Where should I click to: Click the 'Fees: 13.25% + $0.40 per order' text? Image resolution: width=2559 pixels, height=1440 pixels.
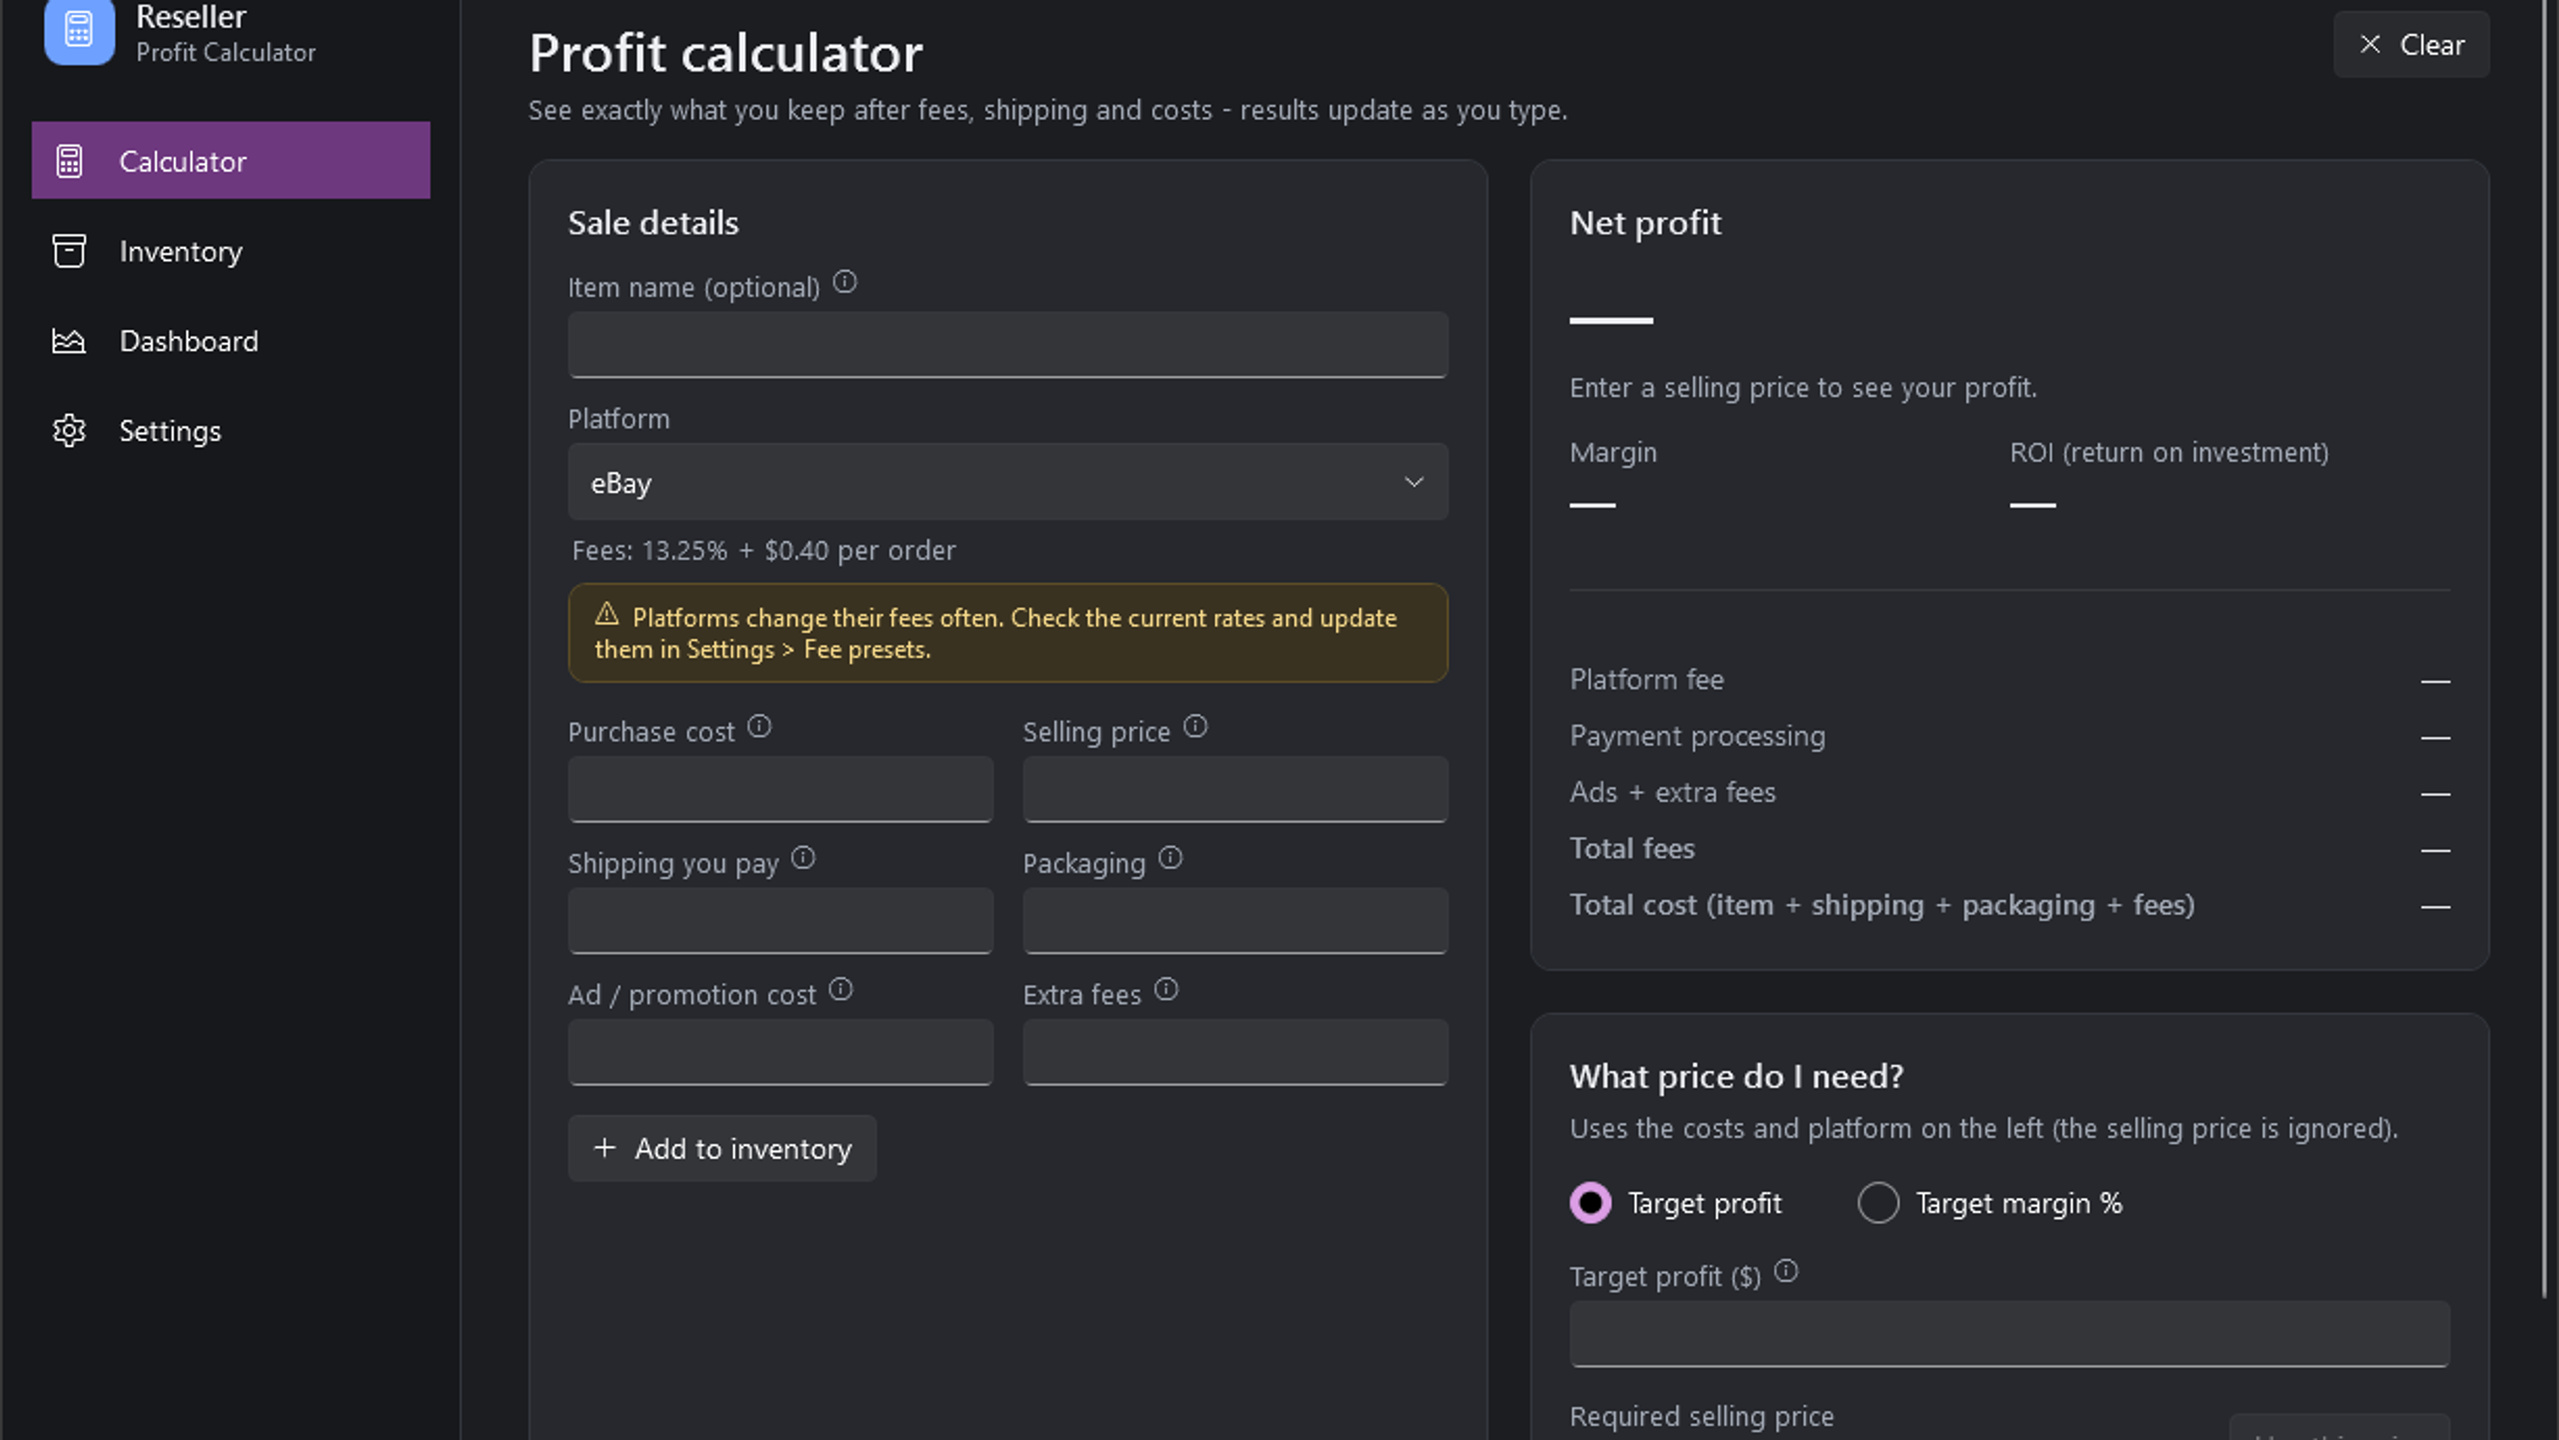764,551
